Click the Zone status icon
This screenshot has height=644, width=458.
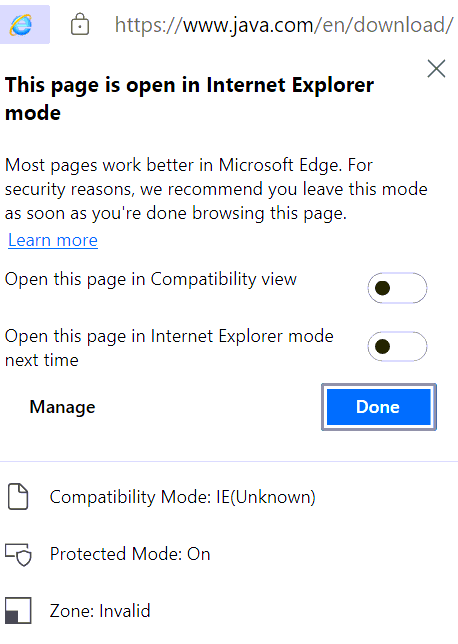[x=18, y=610]
